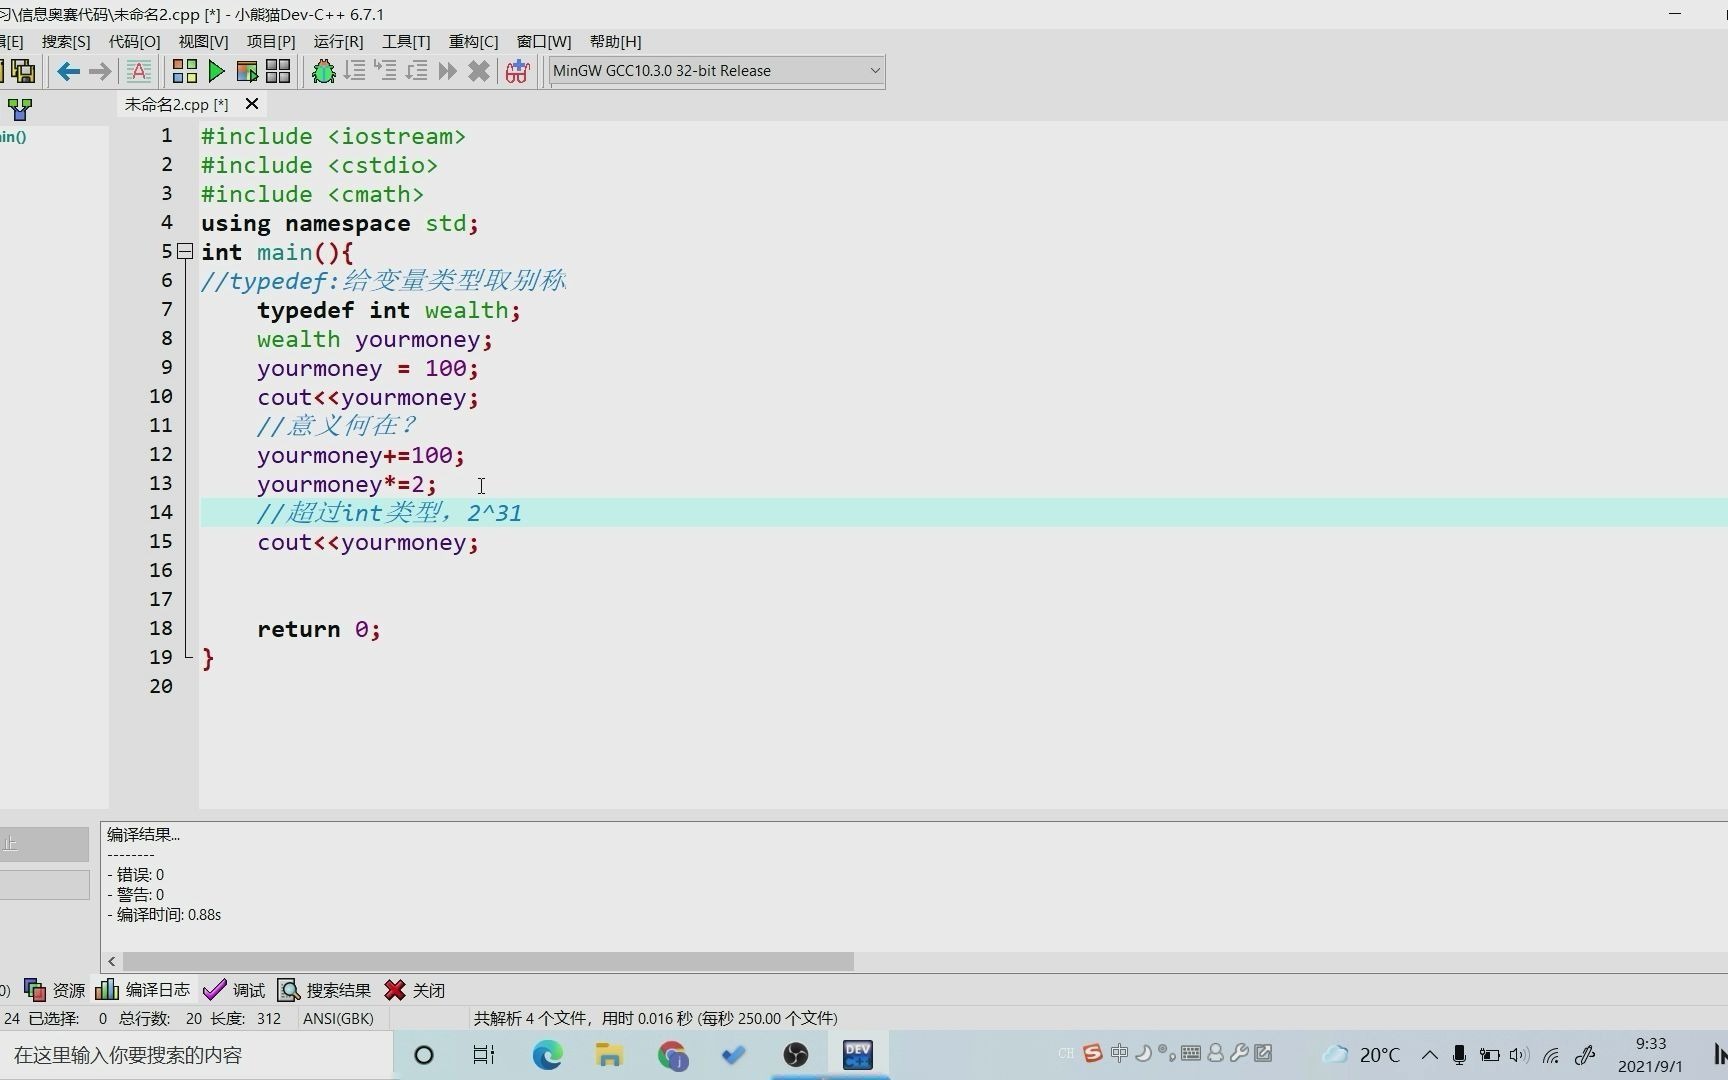1728x1080 pixels.
Task: Click the 关闭 button in bottom panel
Action: coord(415,990)
